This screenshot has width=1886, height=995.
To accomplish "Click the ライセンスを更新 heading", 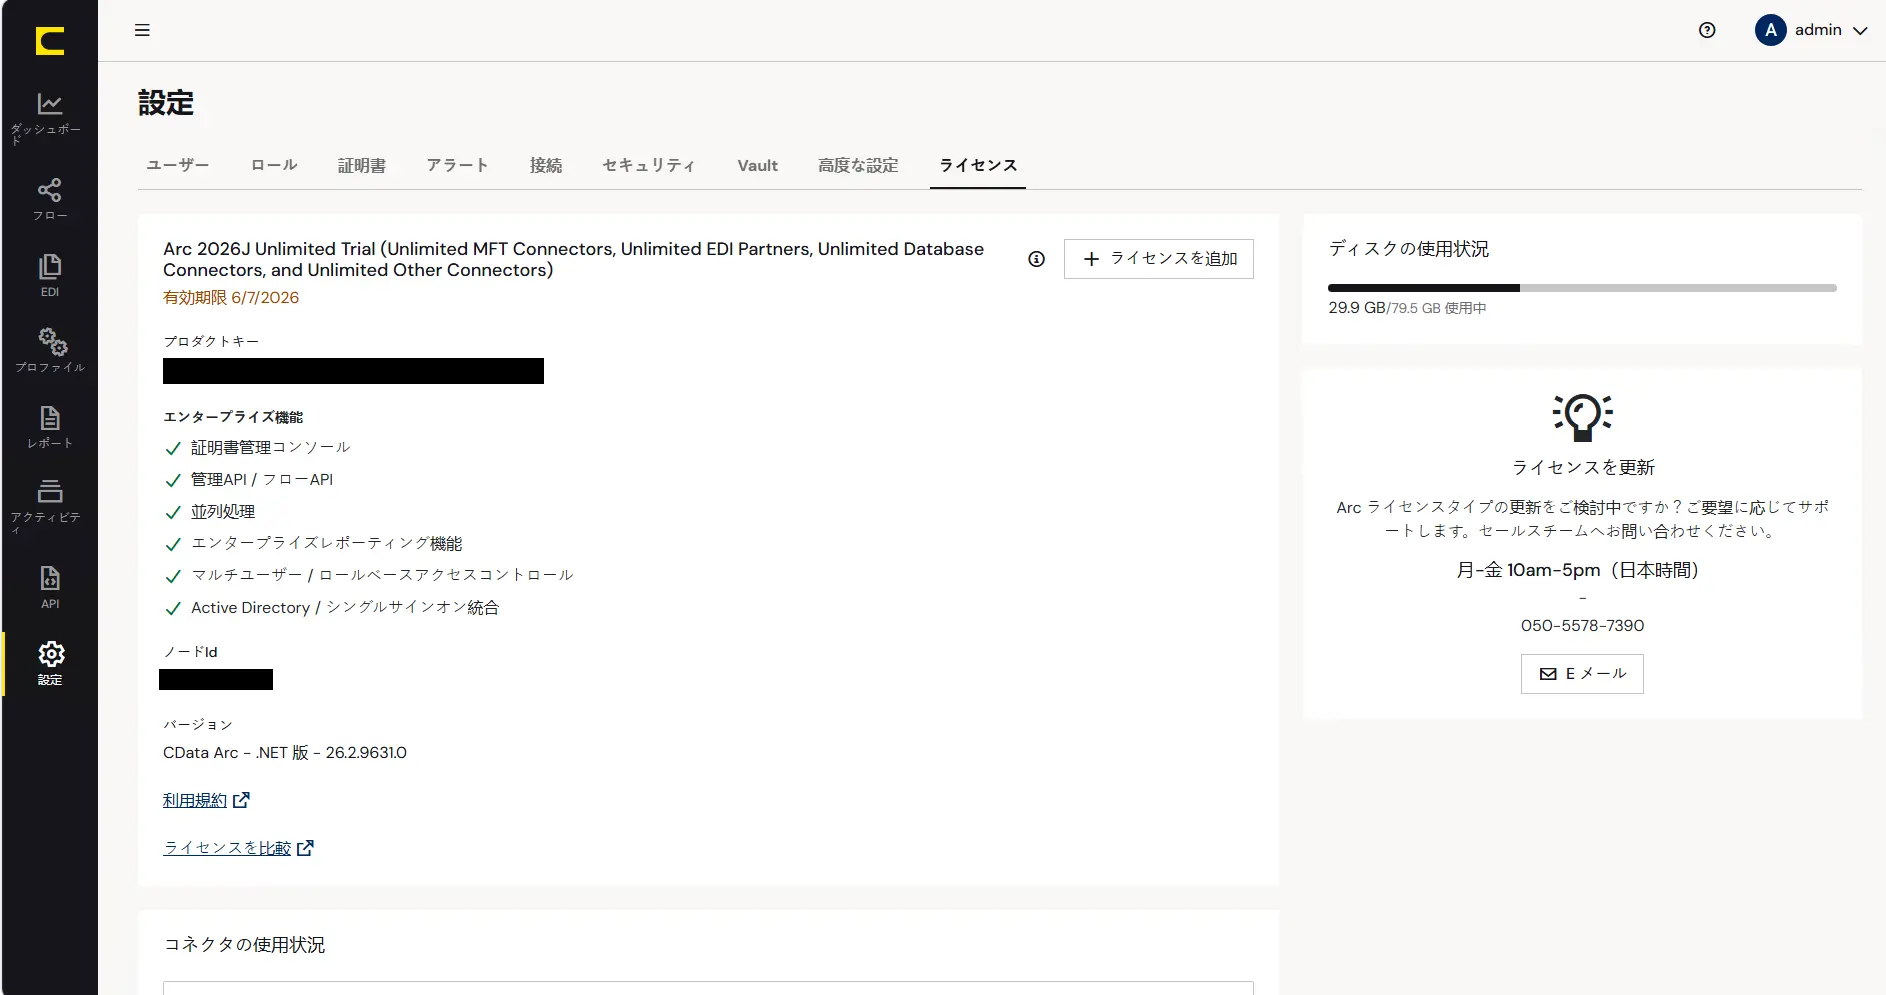I will 1582,468.
